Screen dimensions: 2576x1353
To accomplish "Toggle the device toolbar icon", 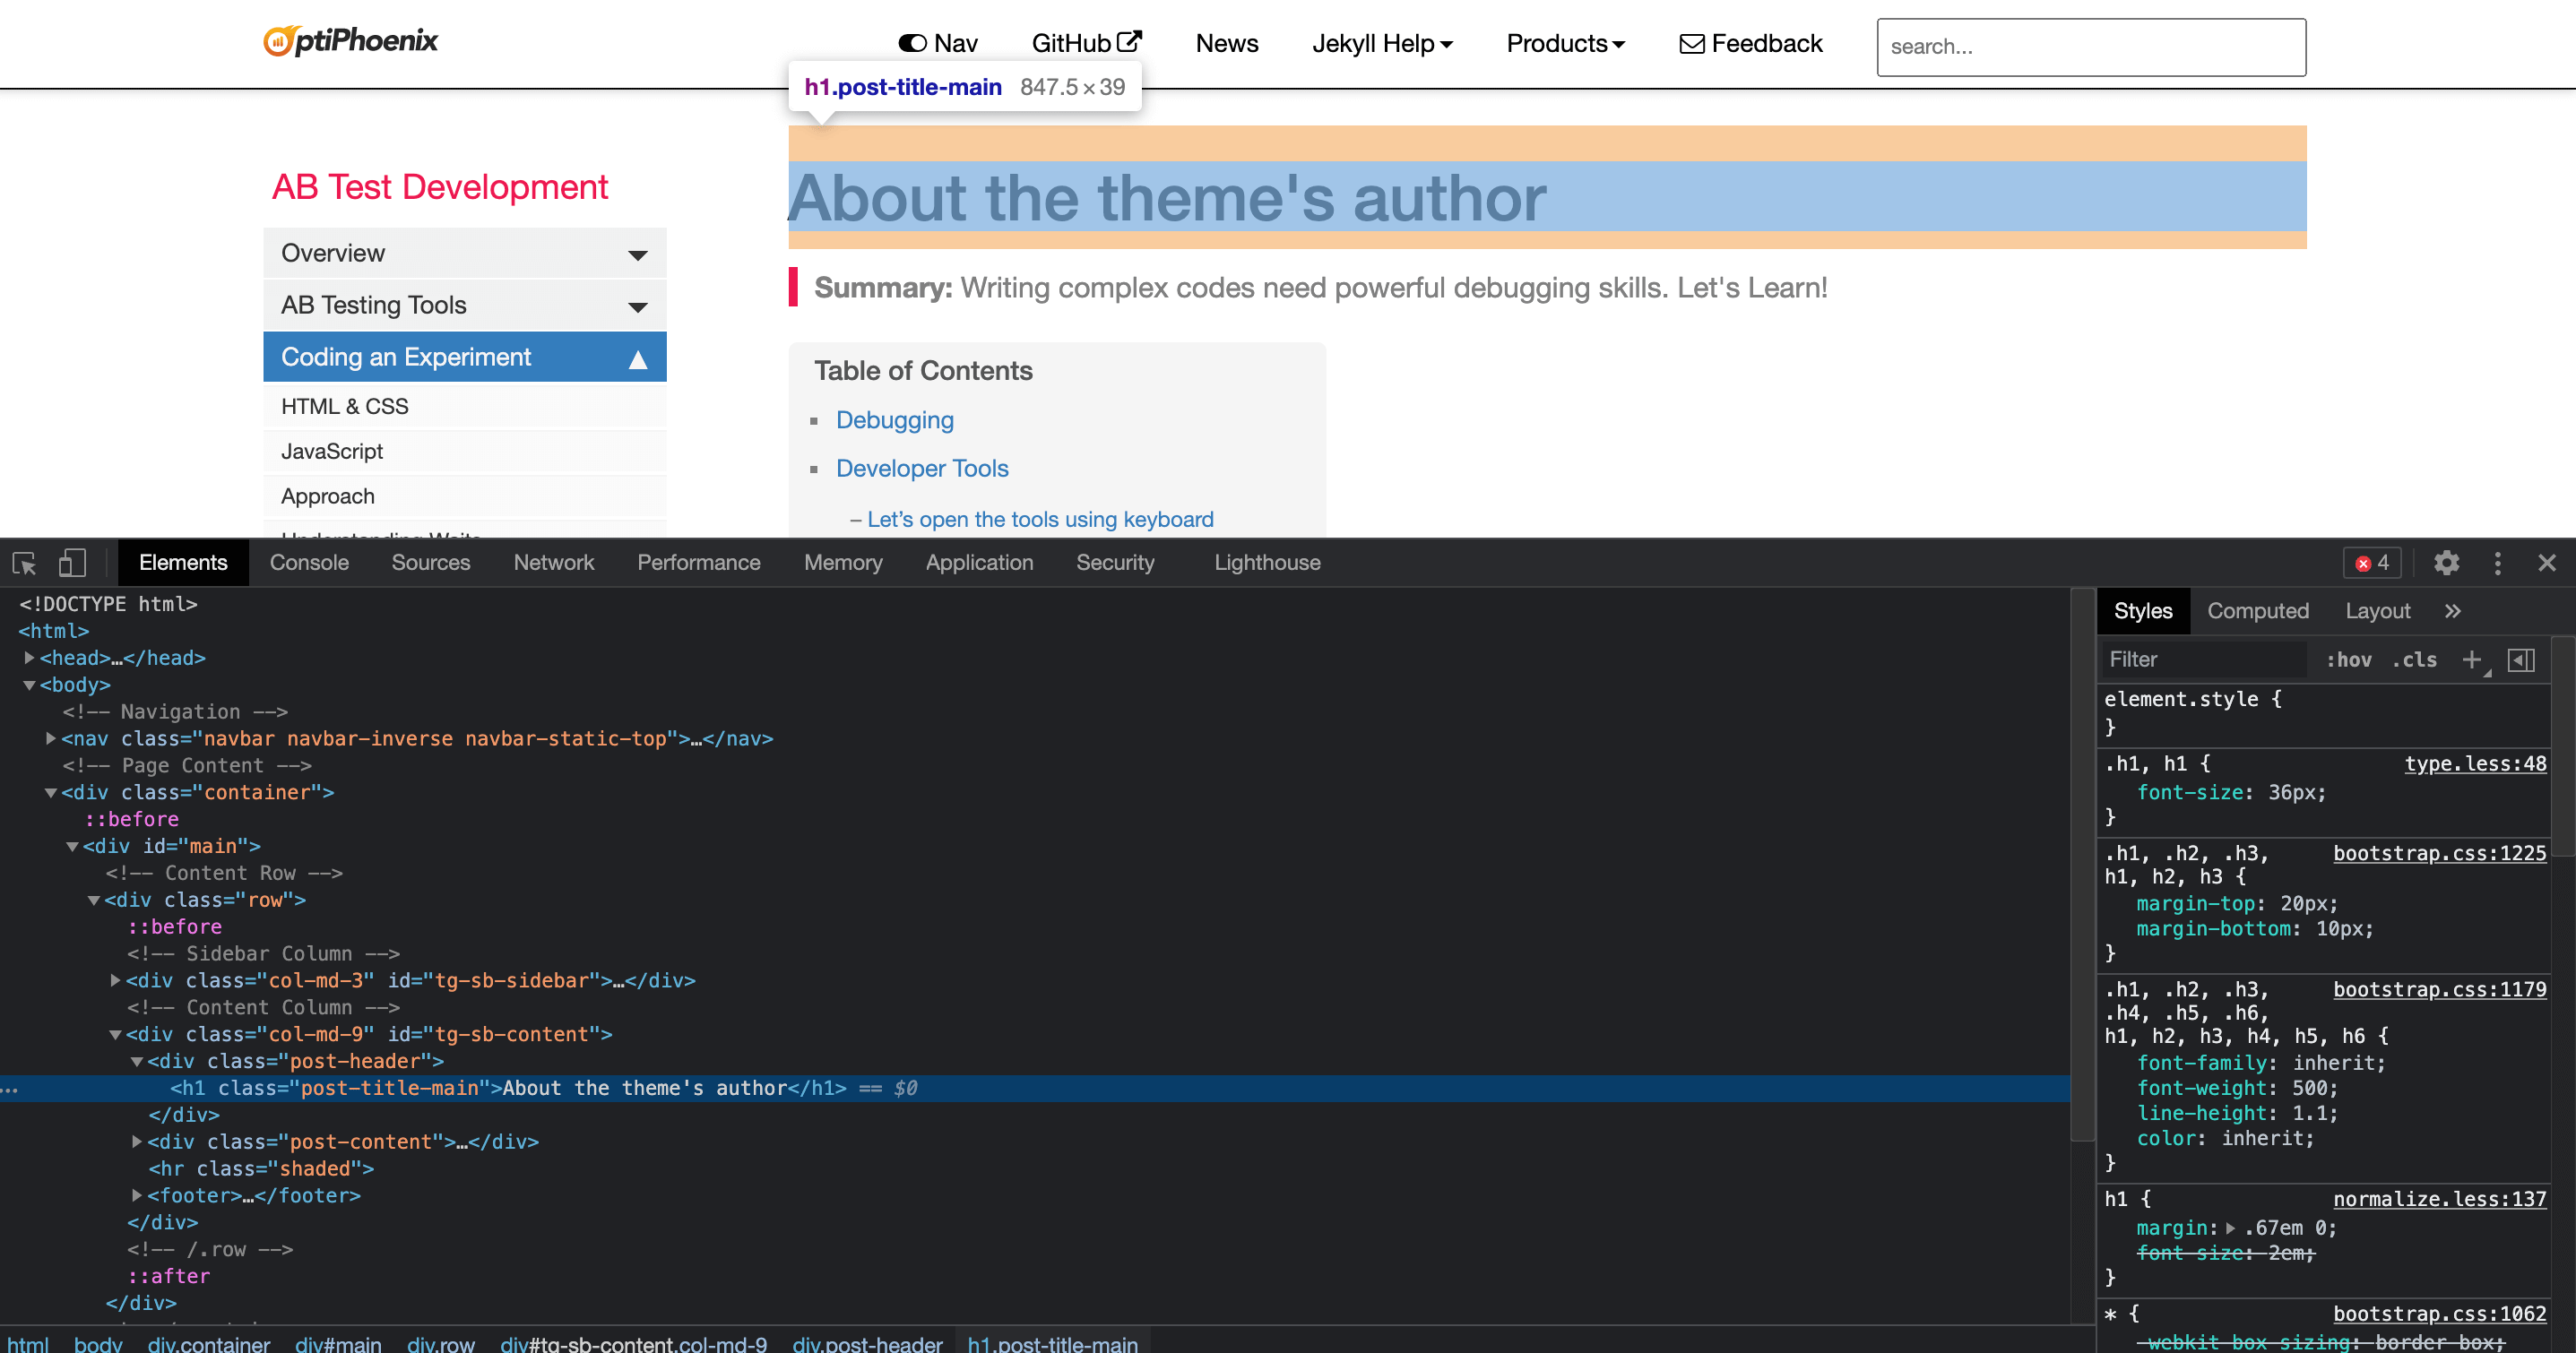I will tap(72, 563).
